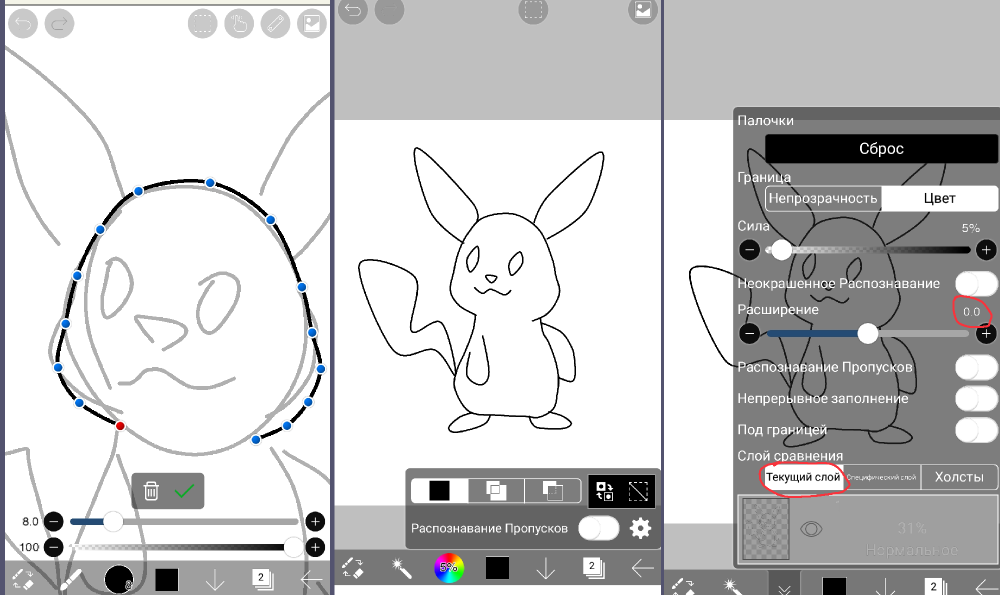The width and height of the screenshot is (1000, 595).
Task: Toggle layer visibility with the eye icon
Action: (x=811, y=529)
